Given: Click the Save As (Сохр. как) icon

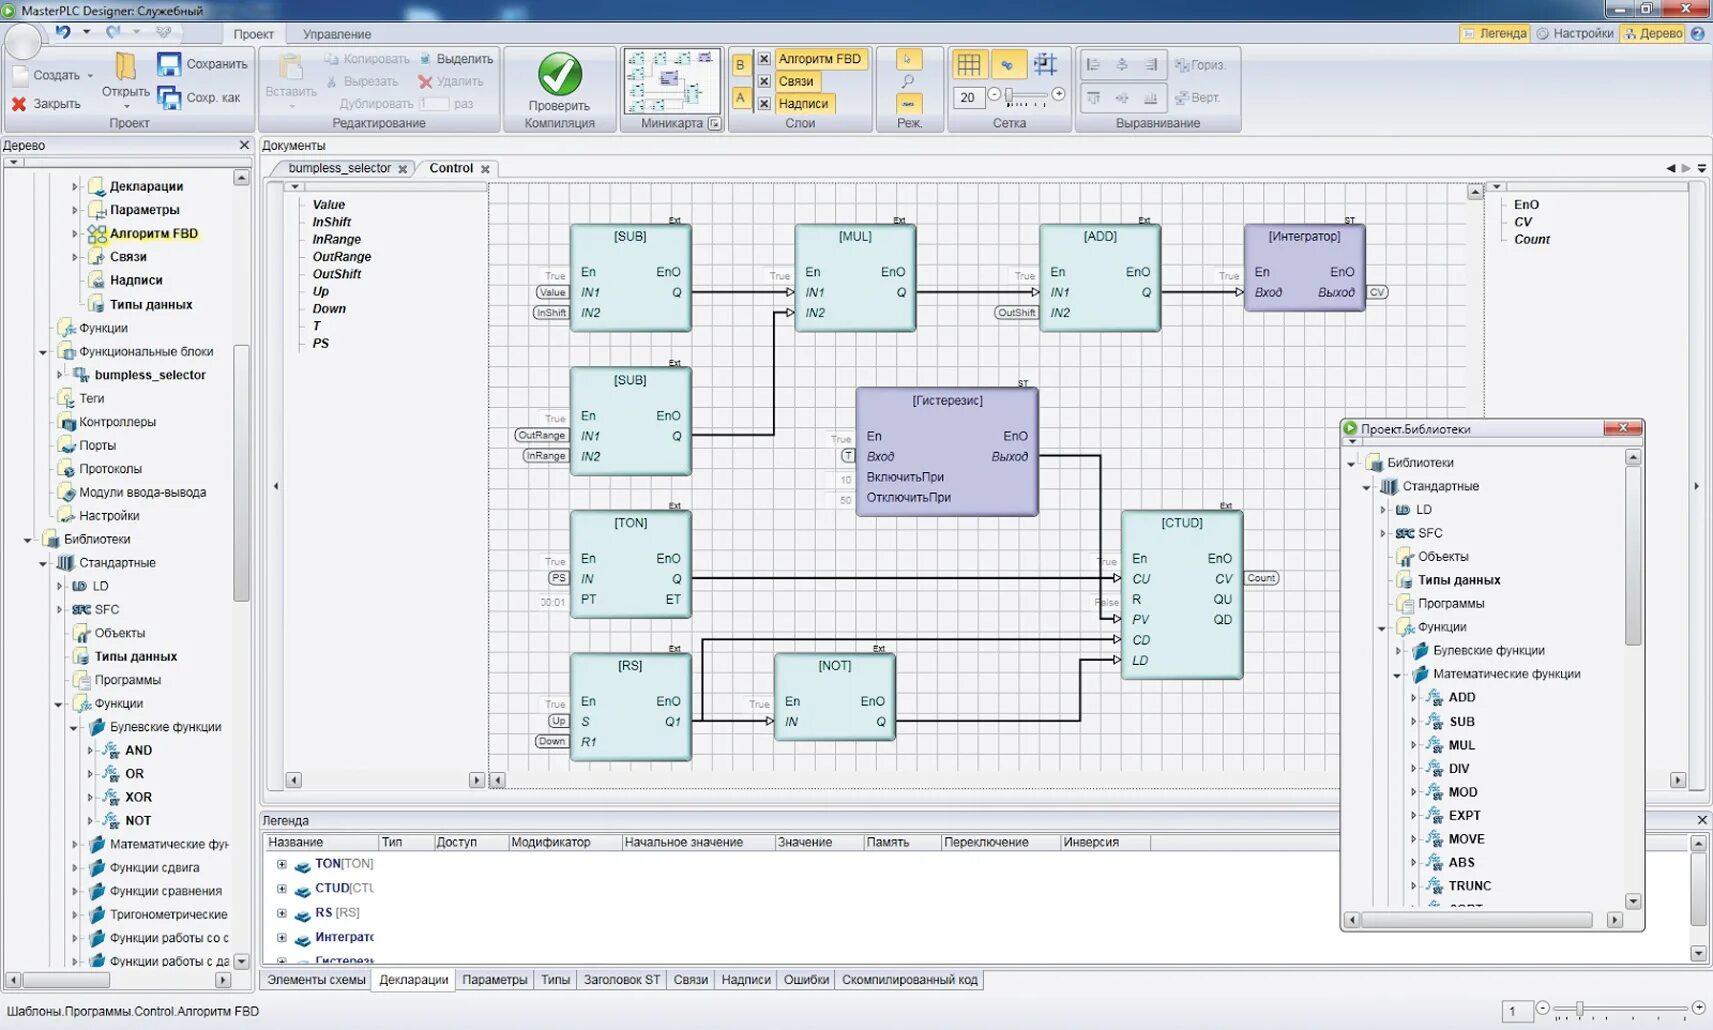Looking at the screenshot, I should [169, 97].
